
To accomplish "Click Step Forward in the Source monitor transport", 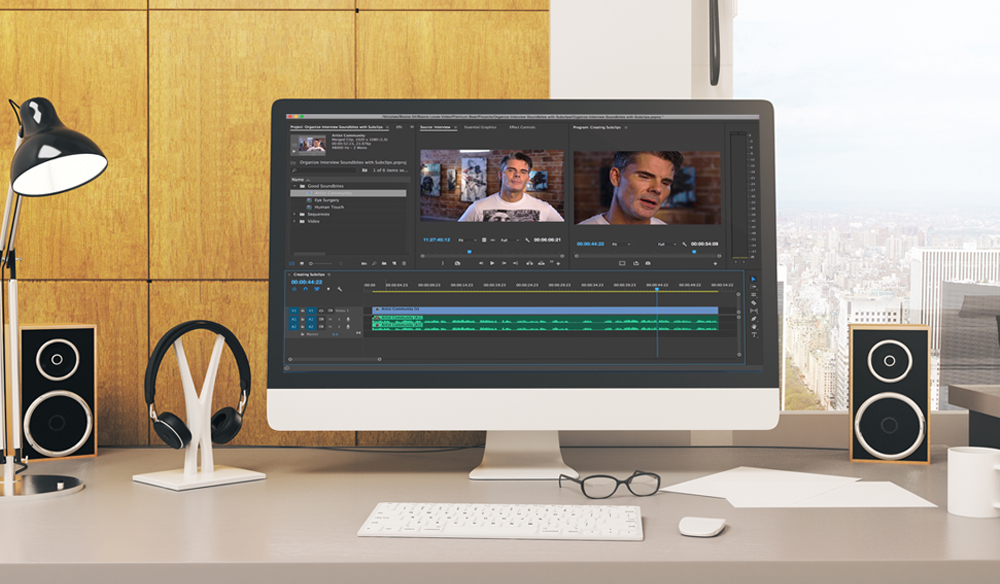I will click(504, 262).
